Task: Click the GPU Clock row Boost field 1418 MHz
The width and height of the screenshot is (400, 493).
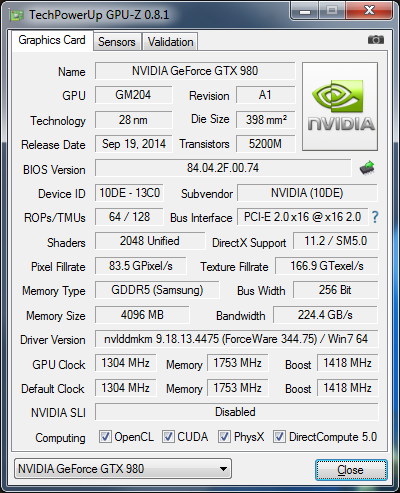Action: tap(347, 363)
